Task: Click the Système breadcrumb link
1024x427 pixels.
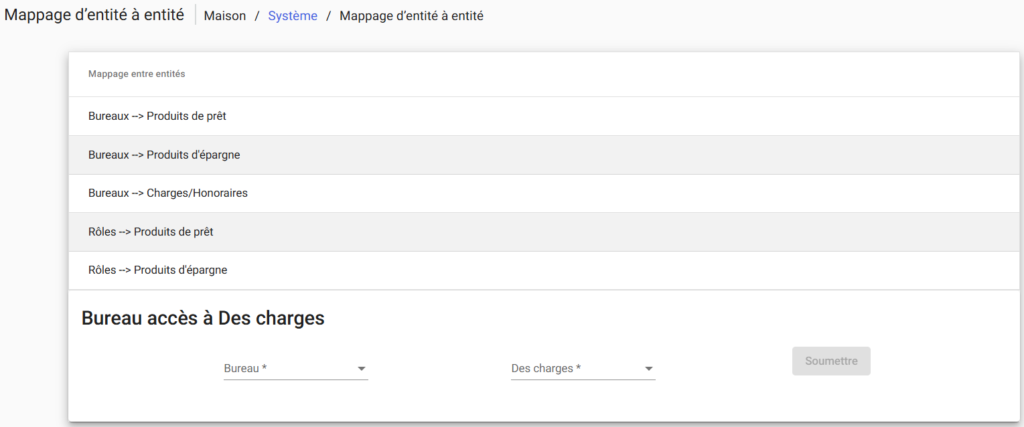Action: 292,16
